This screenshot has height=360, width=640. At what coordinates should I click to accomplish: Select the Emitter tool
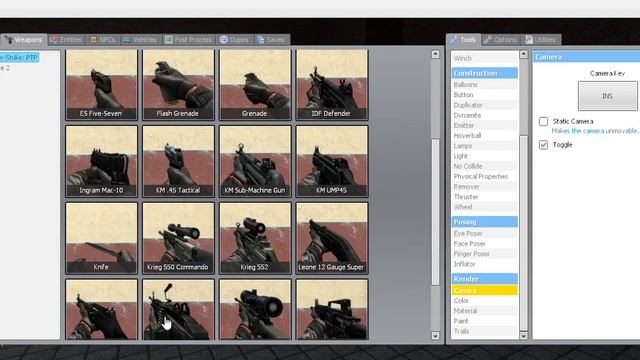point(484,125)
